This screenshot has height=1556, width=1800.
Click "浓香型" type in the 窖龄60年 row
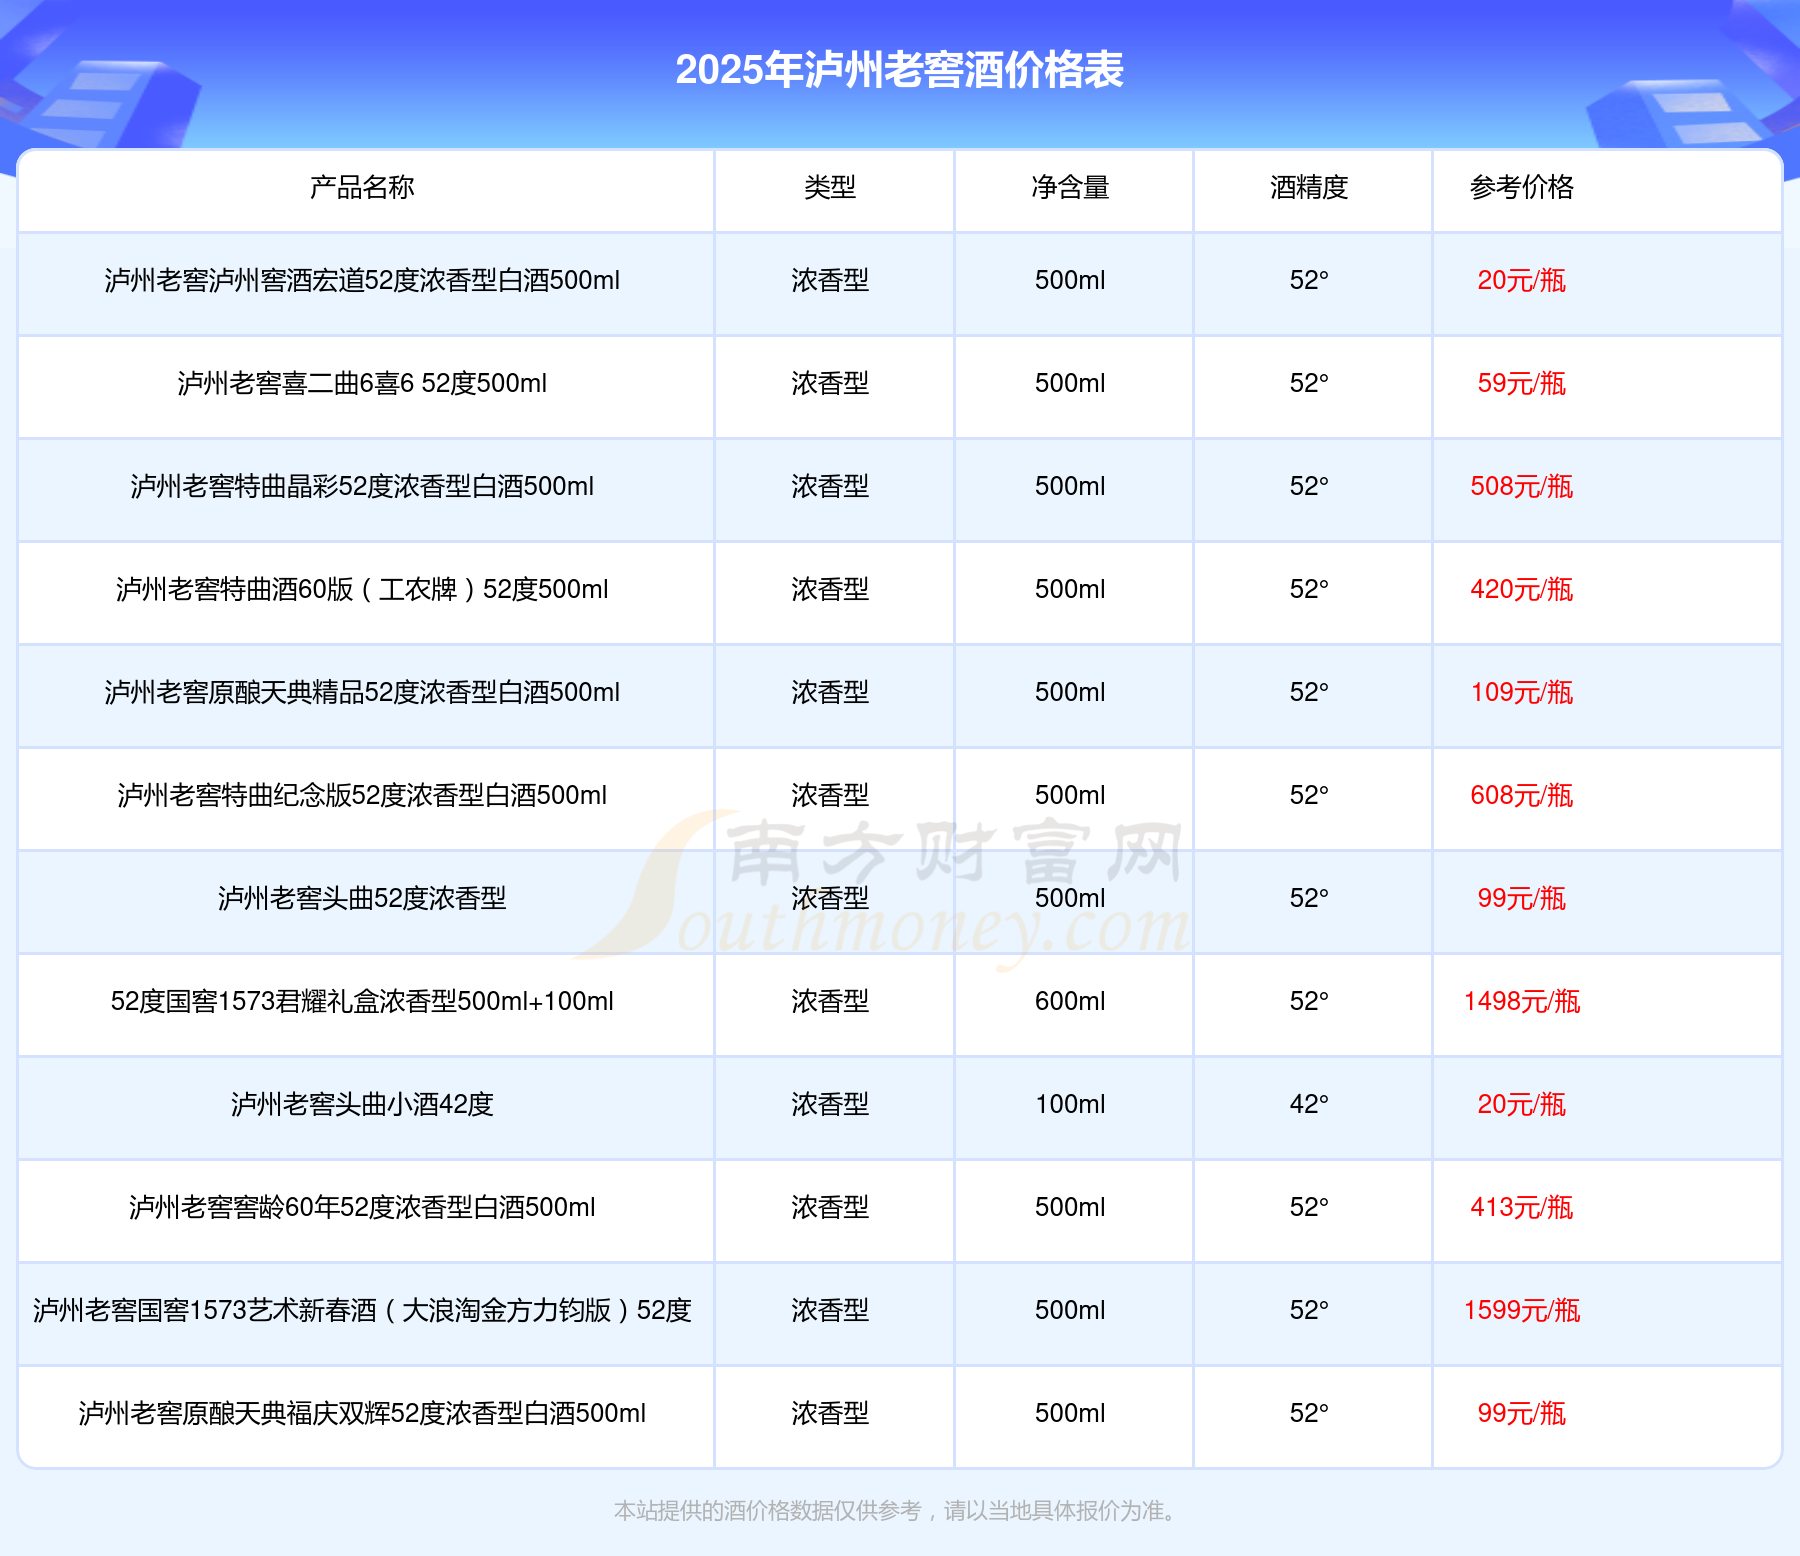pos(830,1208)
